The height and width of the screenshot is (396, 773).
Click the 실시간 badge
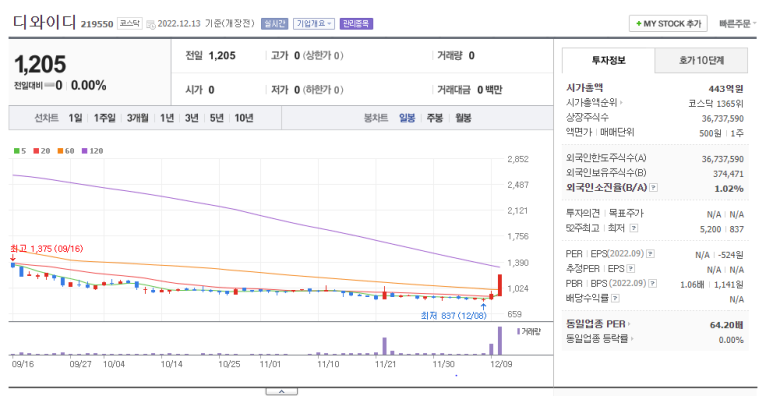coord(274,24)
